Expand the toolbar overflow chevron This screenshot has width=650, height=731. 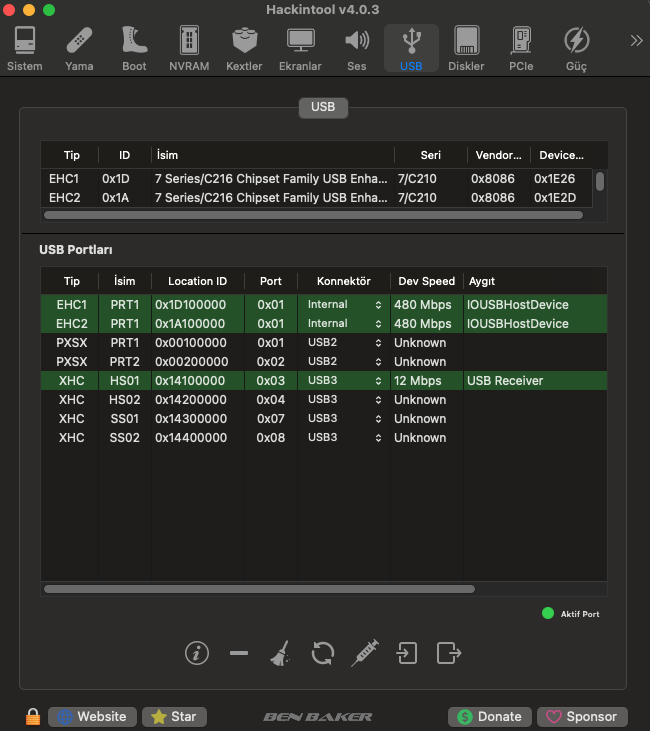coord(635,41)
